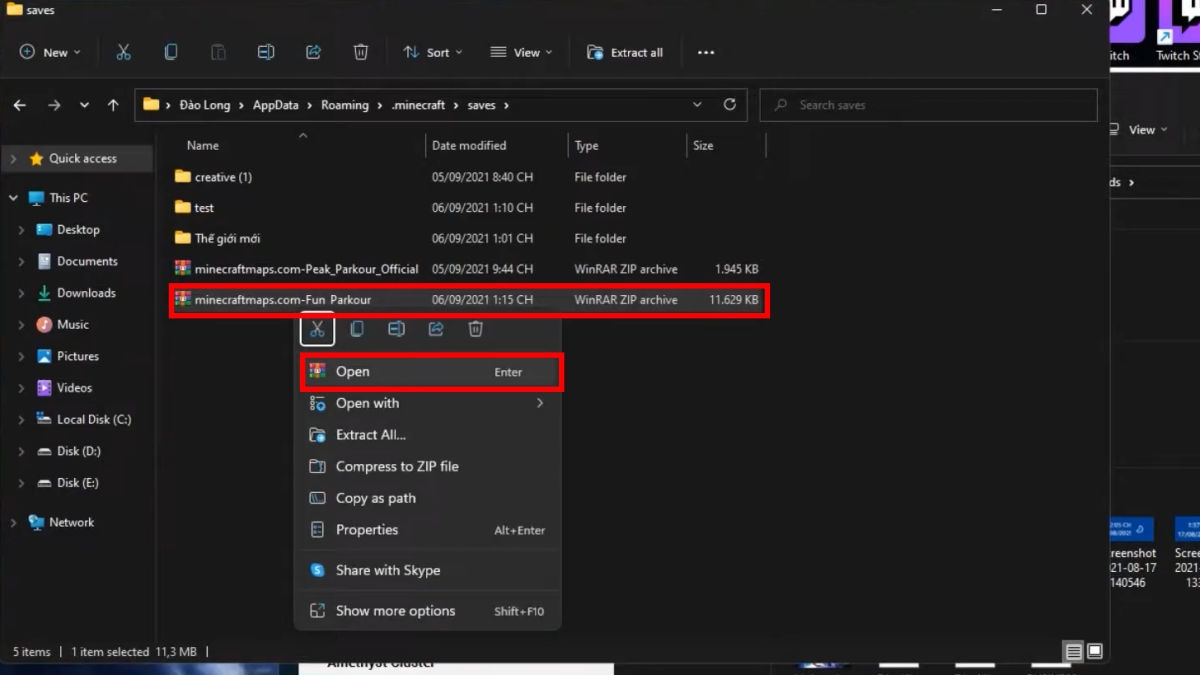Click the Delete icon in the context menu
1200x675 pixels.
point(476,329)
